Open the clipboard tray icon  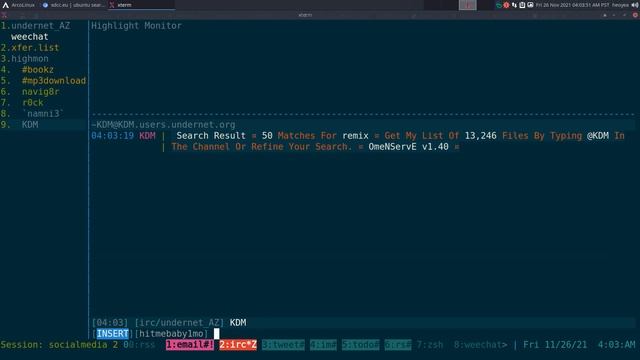coord(522,5)
